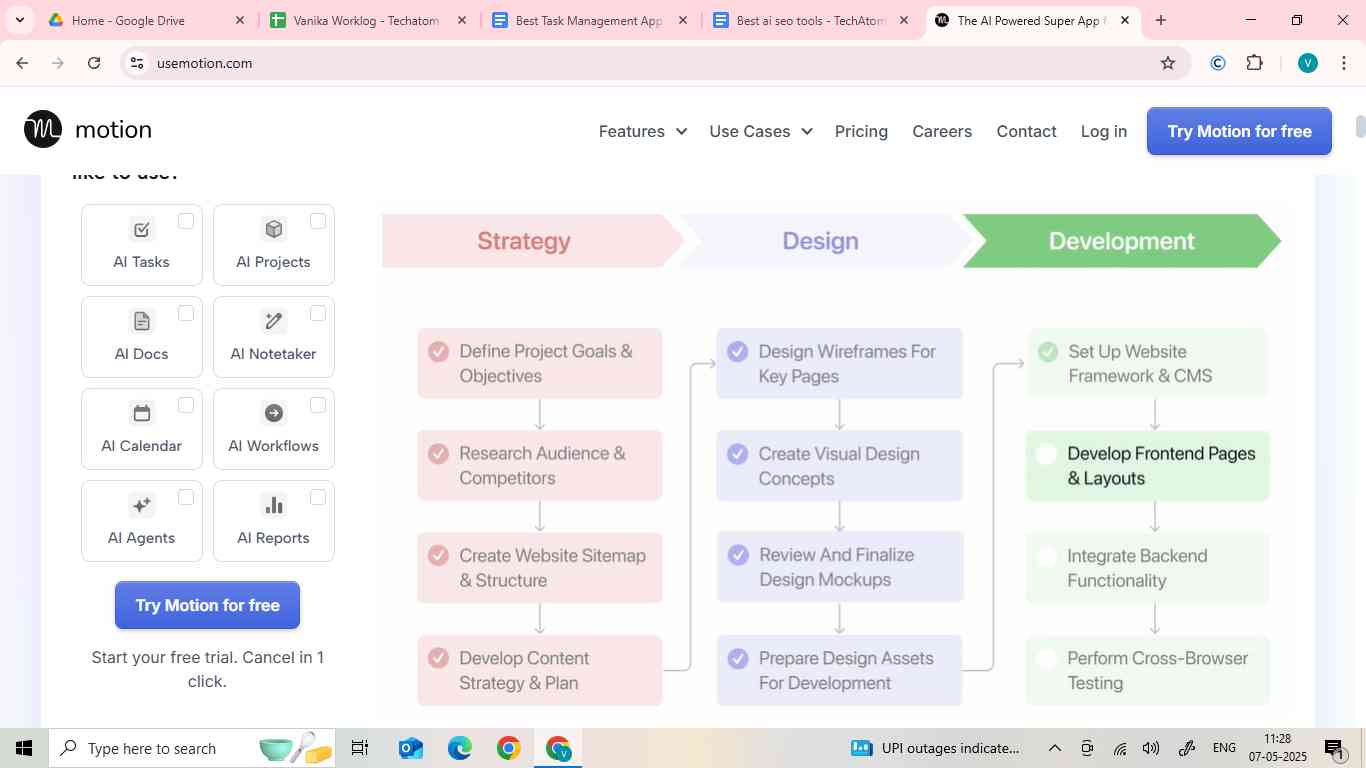
Task: Expand the Features dropdown menu
Action: tap(642, 131)
